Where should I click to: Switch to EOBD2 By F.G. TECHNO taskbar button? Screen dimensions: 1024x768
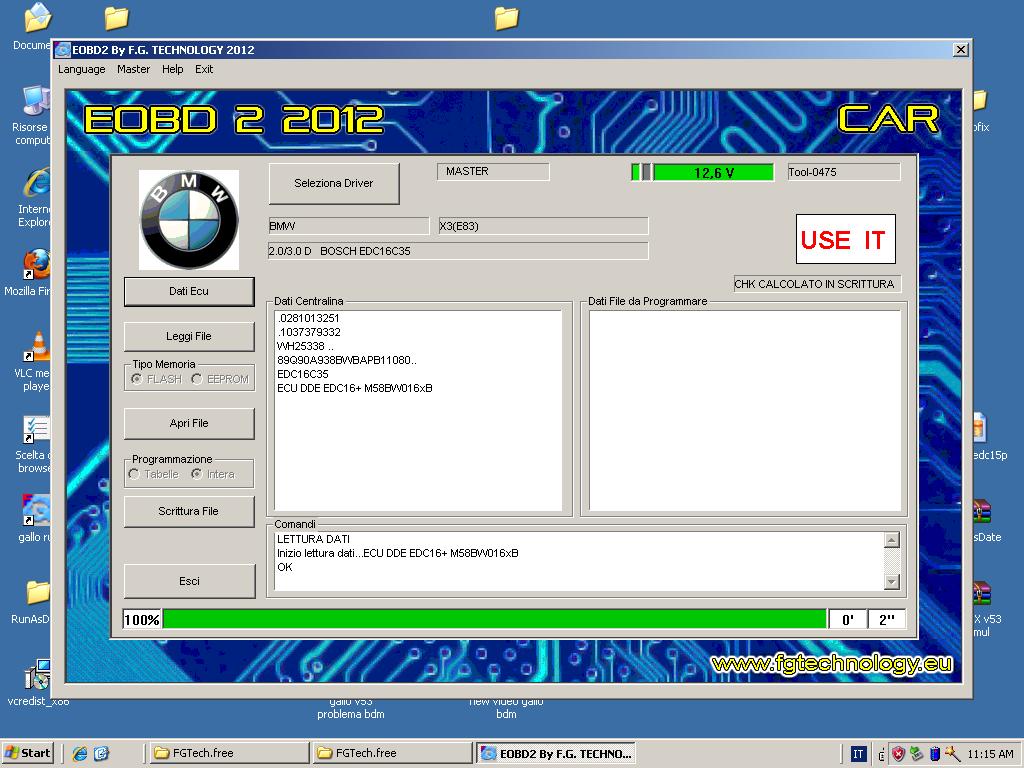tap(556, 753)
